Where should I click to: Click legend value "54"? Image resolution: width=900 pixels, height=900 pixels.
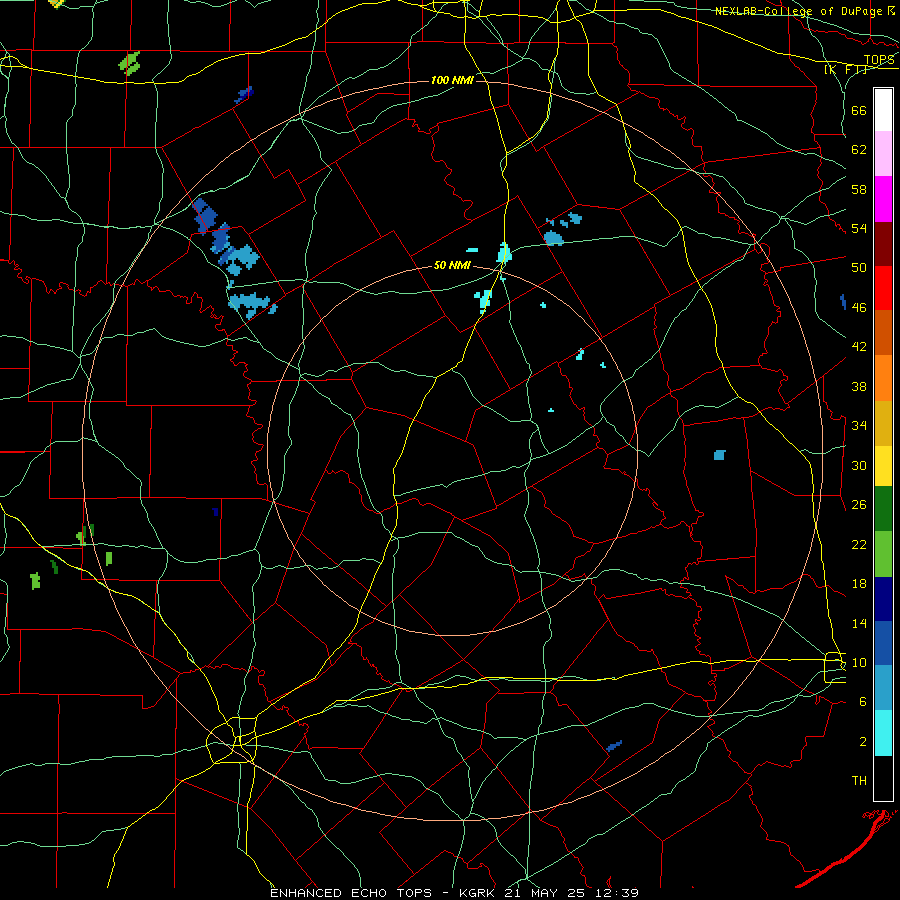(x=859, y=228)
